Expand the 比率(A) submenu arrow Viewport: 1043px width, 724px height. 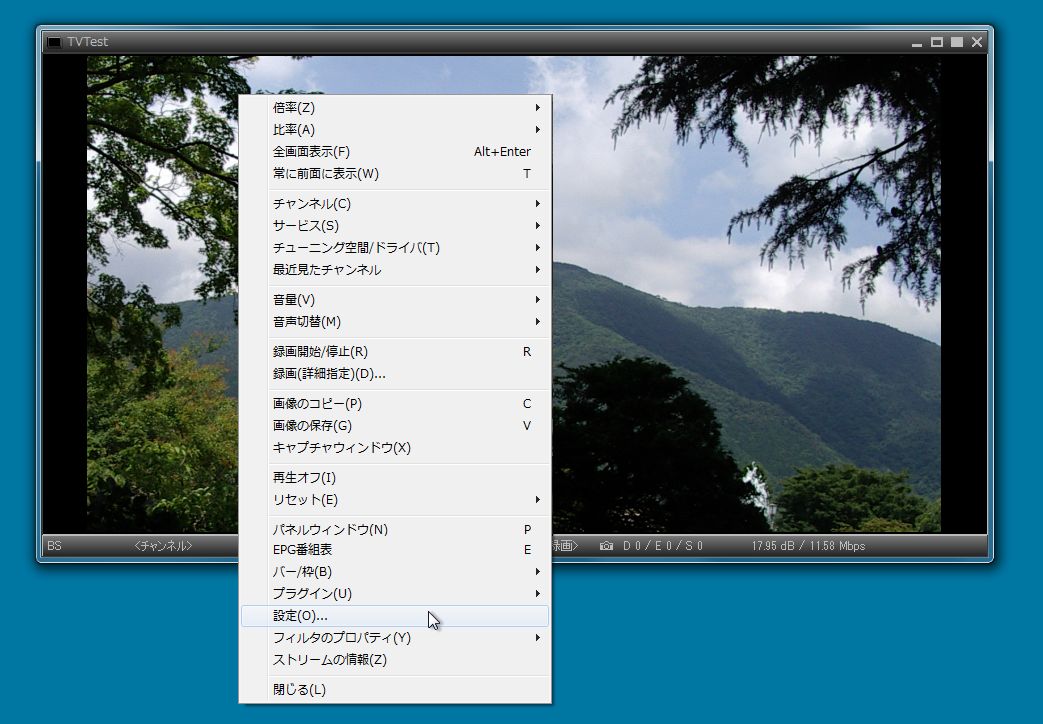pos(537,129)
